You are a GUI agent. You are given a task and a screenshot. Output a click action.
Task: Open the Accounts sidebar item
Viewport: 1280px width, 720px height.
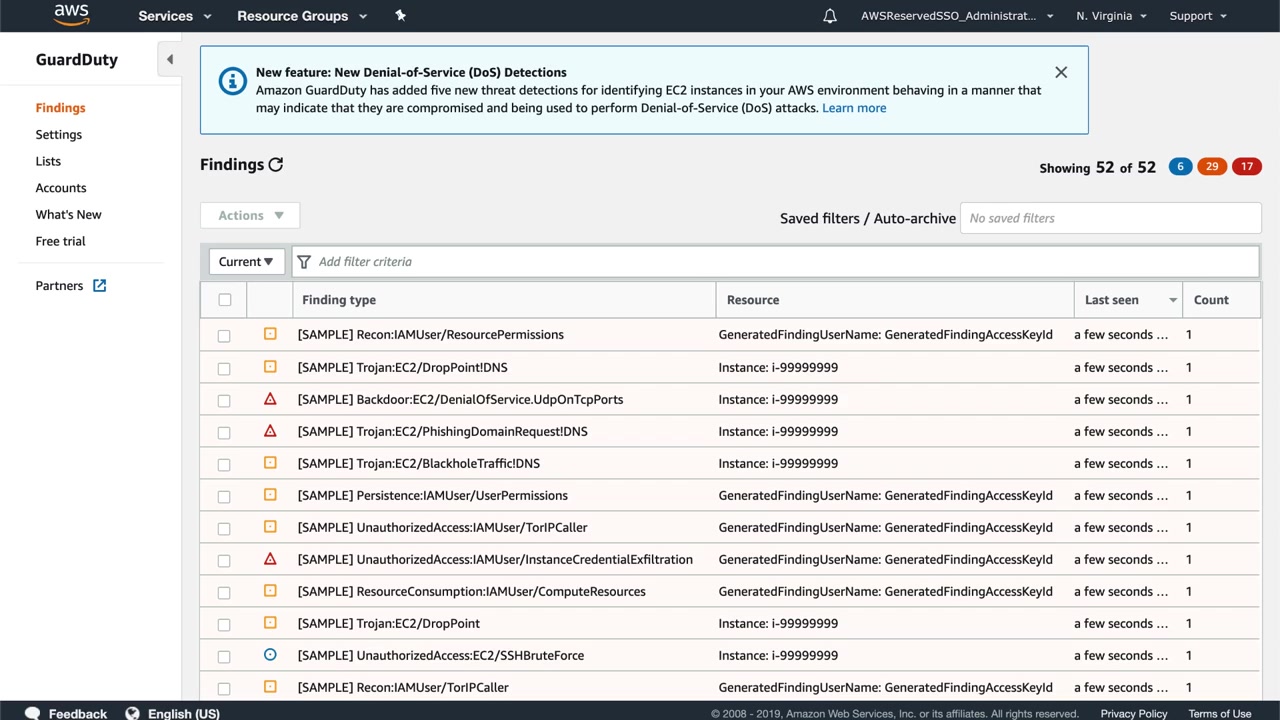(61, 188)
